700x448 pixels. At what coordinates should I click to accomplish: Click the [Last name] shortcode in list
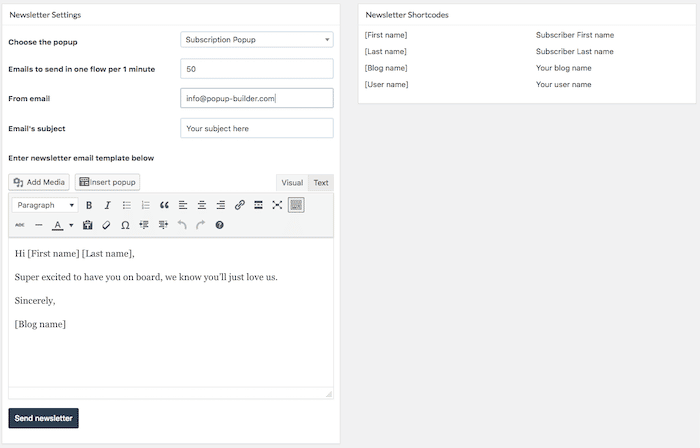[385, 51]
